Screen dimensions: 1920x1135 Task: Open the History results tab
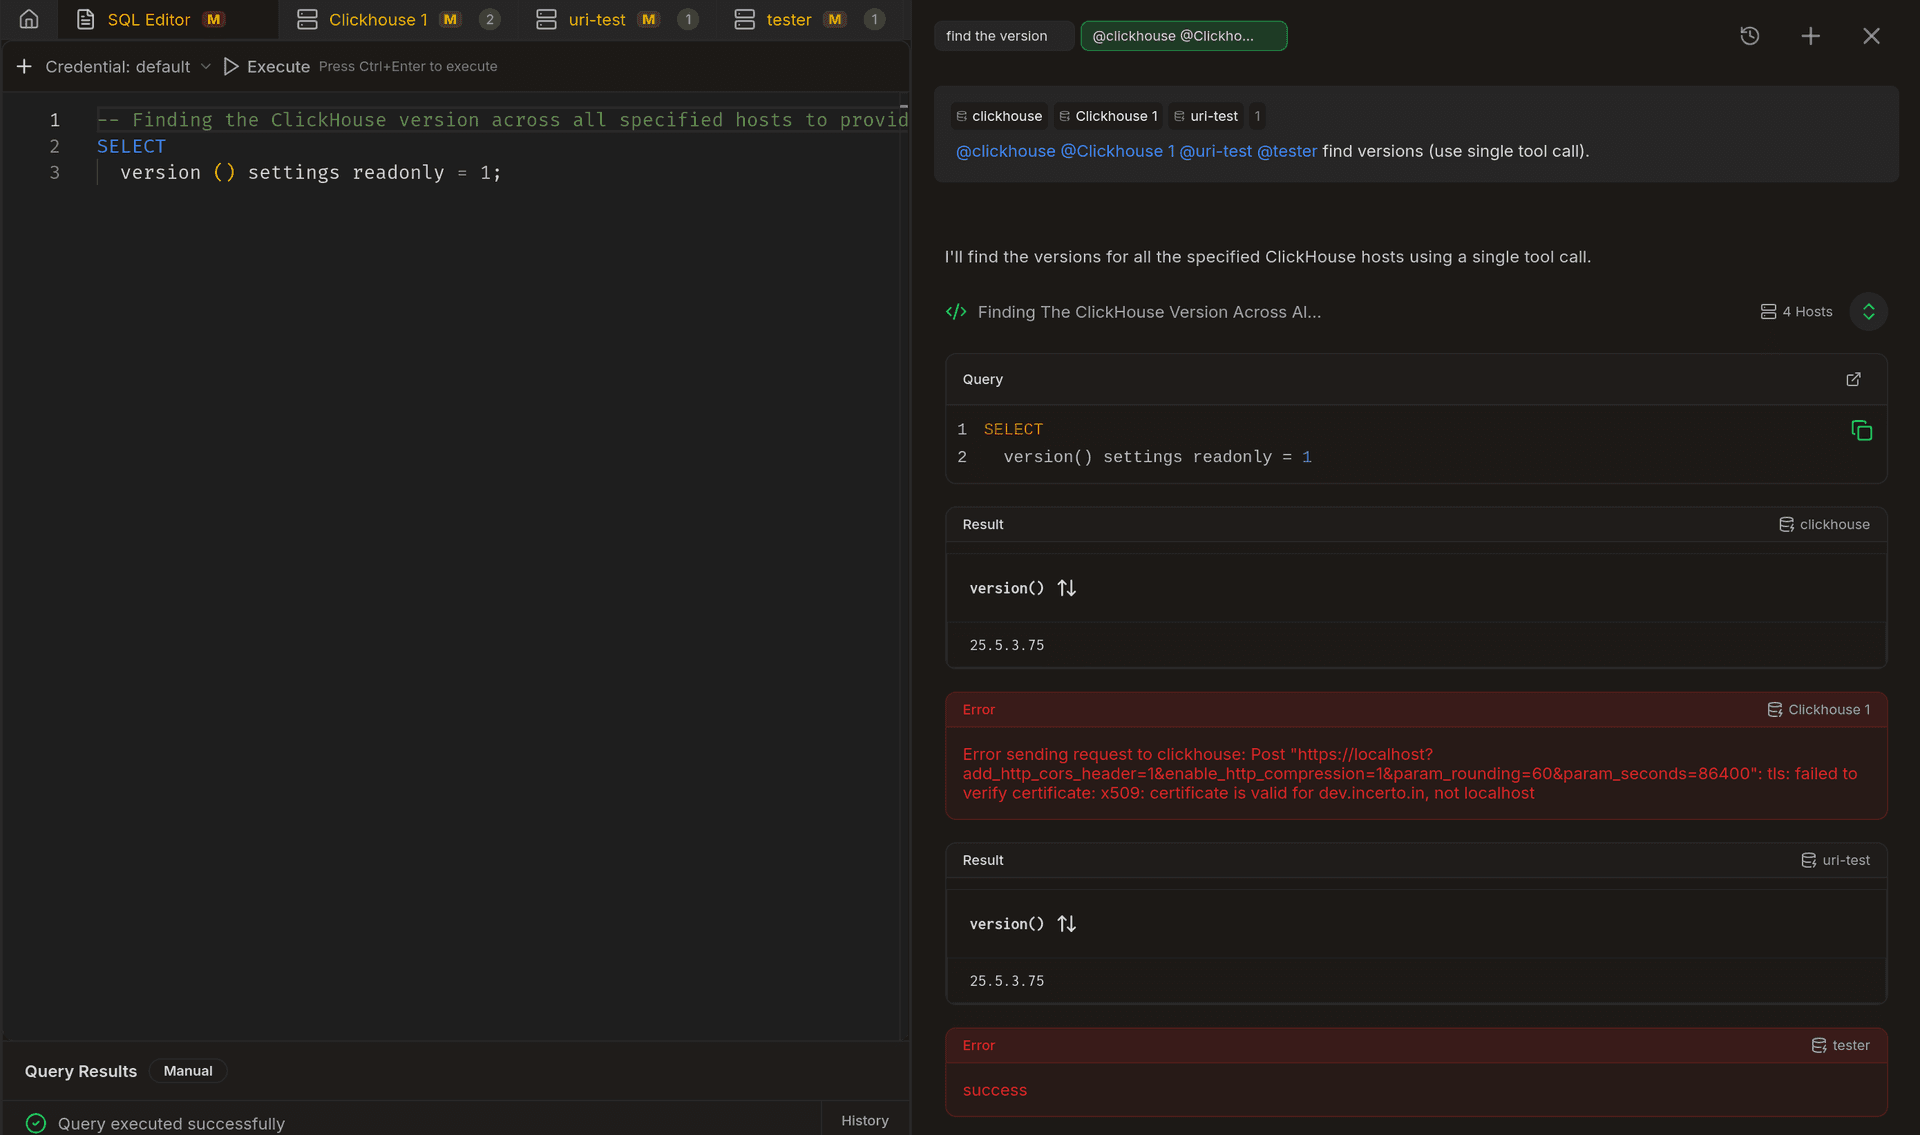[x=865, y=1121]
